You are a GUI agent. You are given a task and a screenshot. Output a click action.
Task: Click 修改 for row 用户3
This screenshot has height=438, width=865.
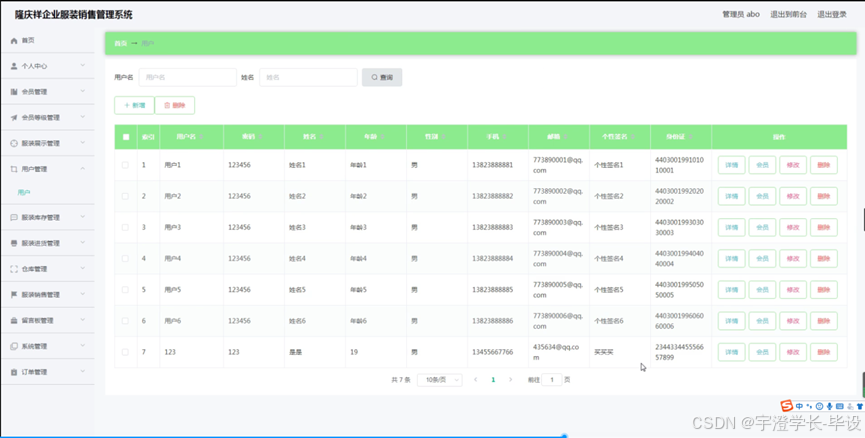click(793, 227)
